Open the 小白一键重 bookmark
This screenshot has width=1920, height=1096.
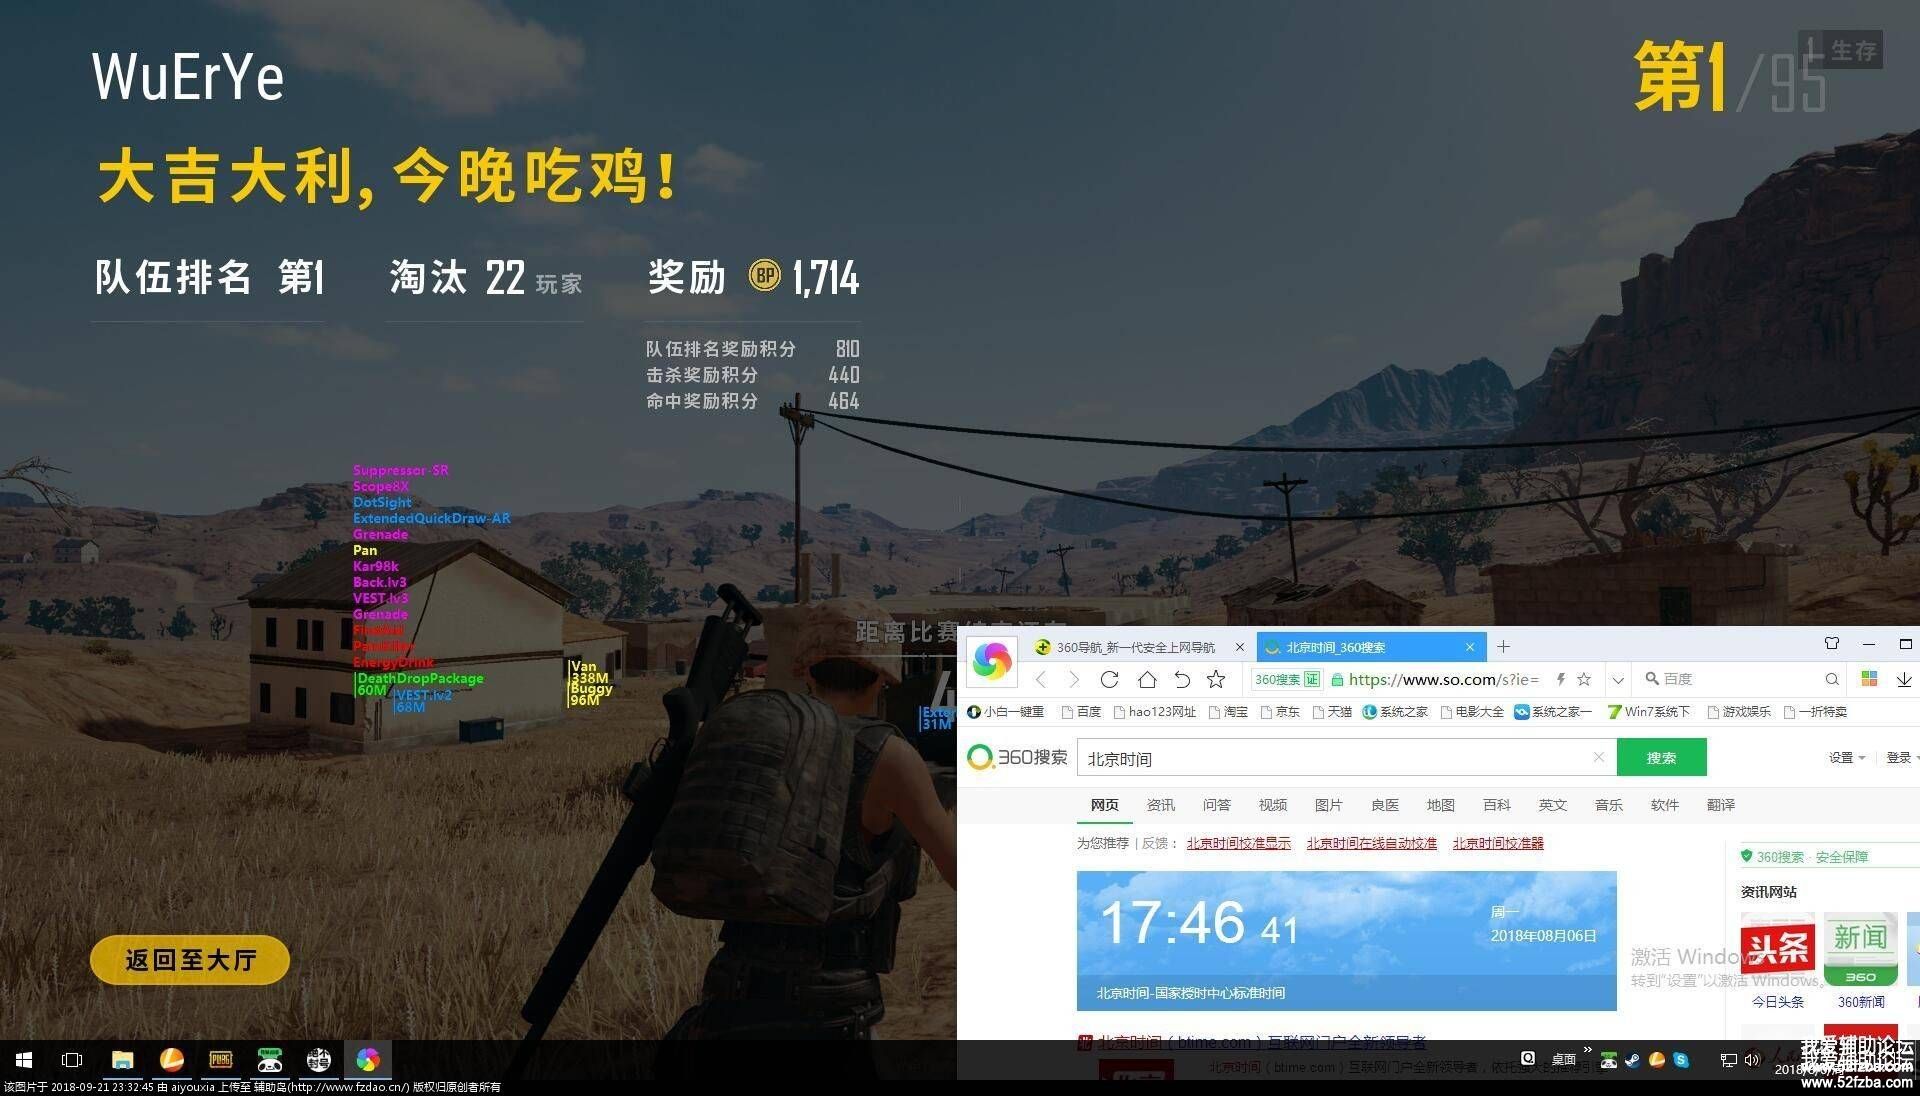coord(1006,712)
